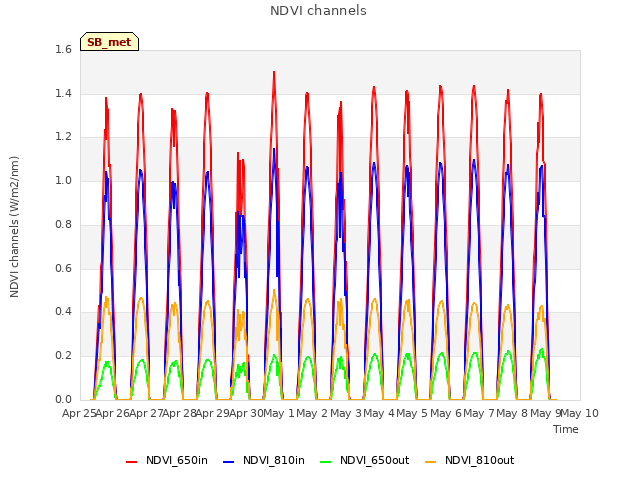The width and height of the screenshot is (640, 480).
Task: Click the orange NDVI_810out legend swatch
Action: point(431,462)
